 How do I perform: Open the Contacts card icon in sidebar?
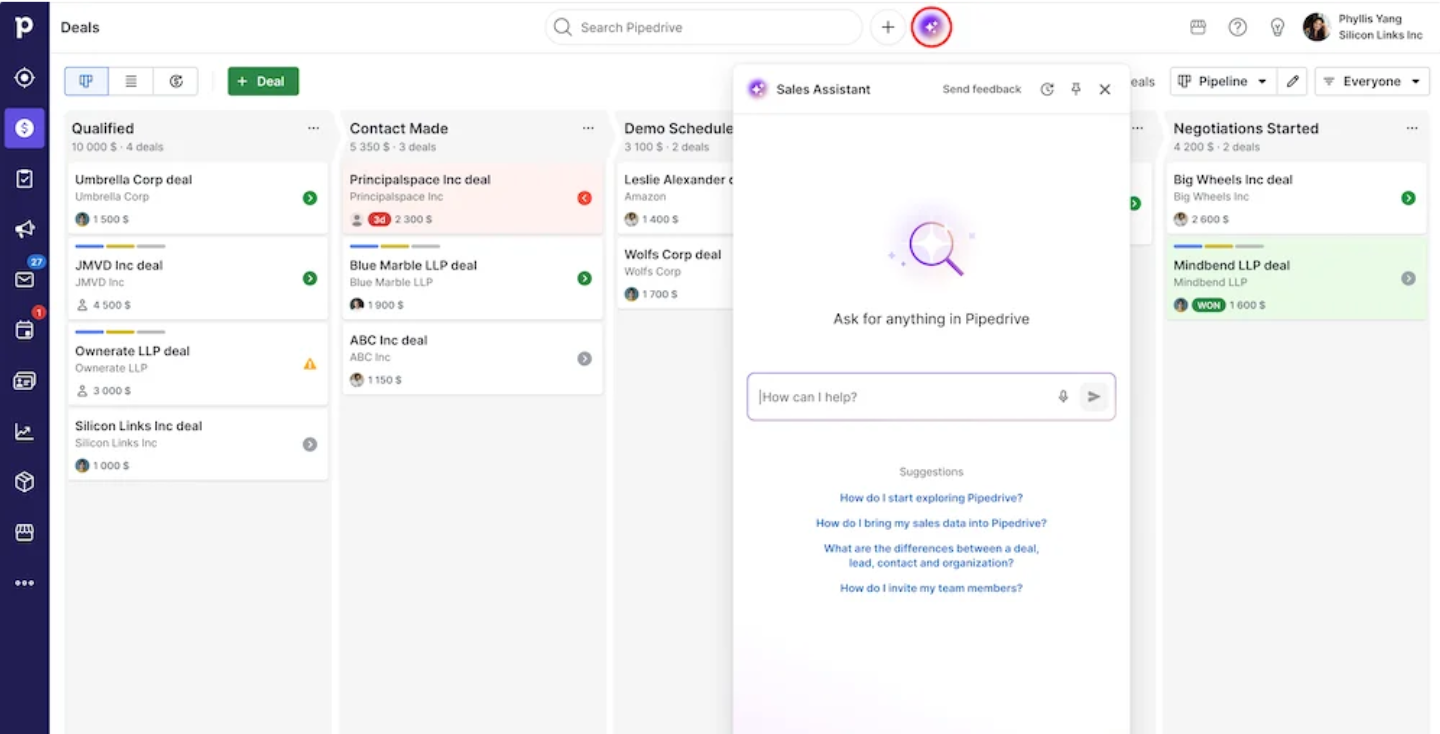(24, 381)
